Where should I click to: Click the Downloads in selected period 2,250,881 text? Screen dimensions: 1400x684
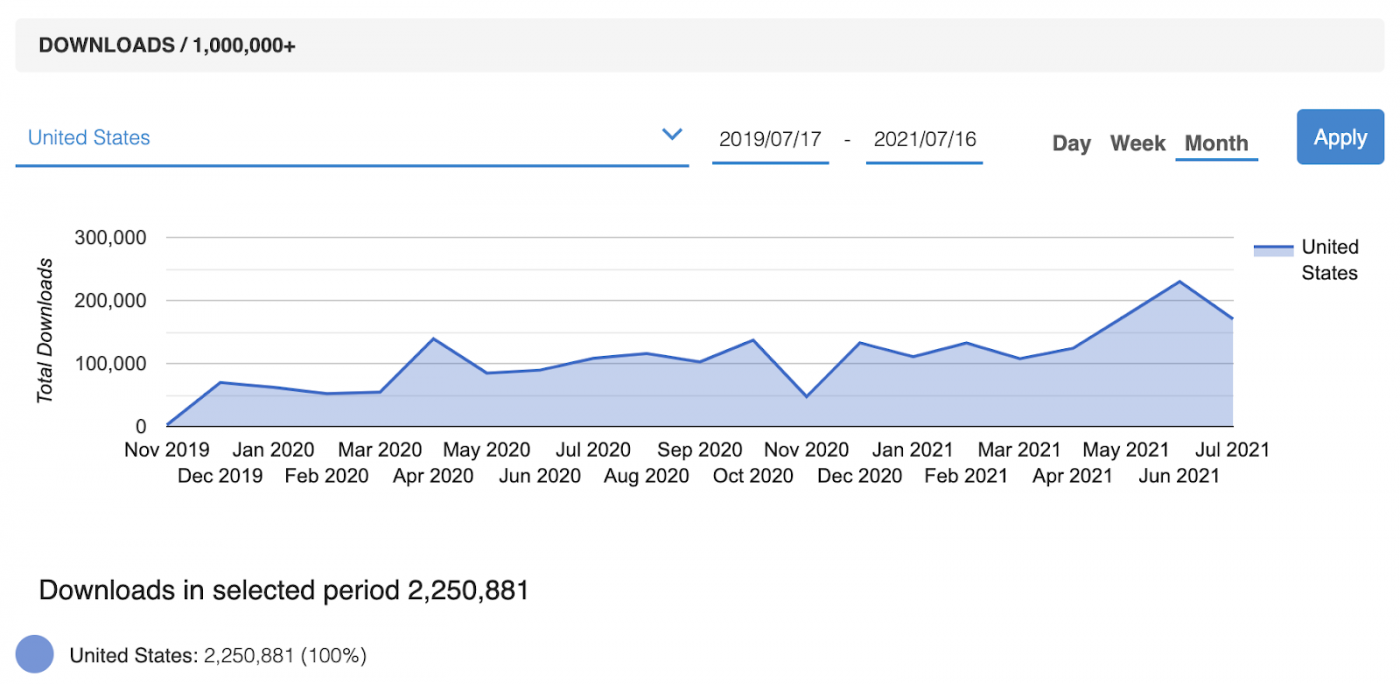pos(283,590)
